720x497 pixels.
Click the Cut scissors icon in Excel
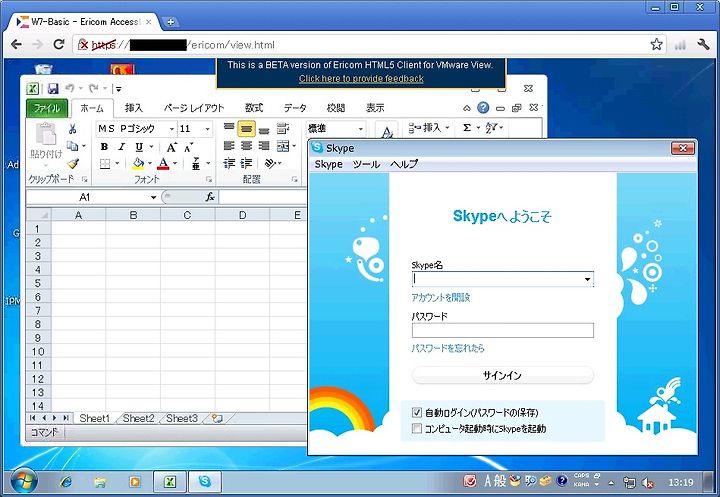point(72,129)
